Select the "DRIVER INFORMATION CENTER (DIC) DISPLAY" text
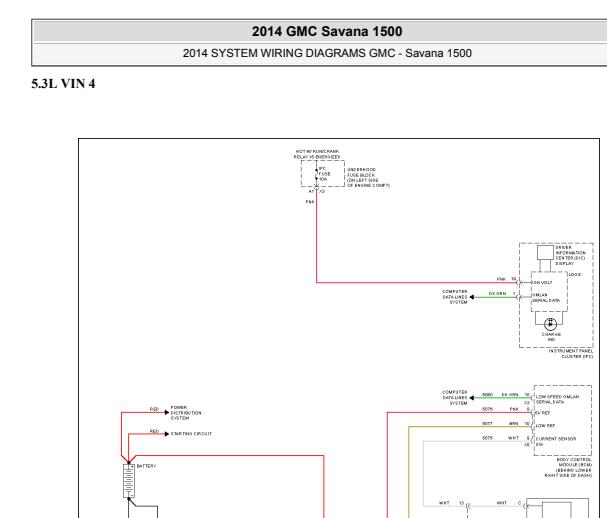 pos(571,255)
